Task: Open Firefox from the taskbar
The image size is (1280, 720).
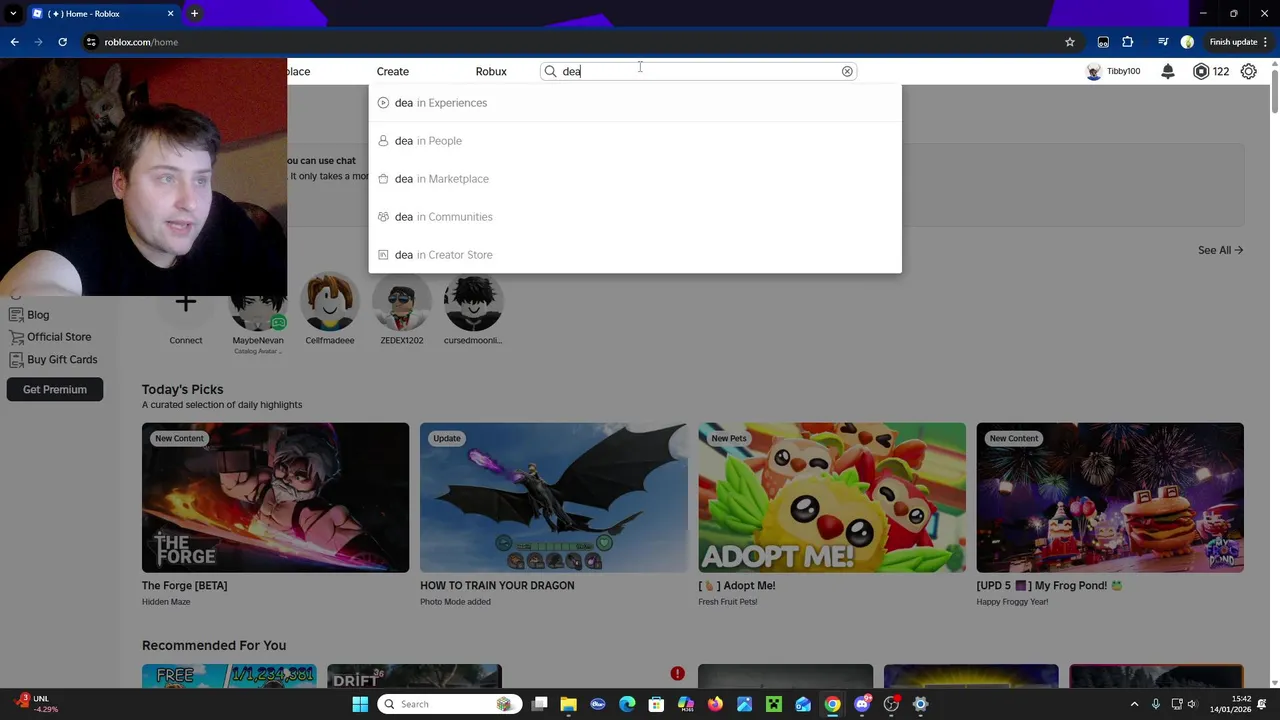Action: [x=715, y=704]
